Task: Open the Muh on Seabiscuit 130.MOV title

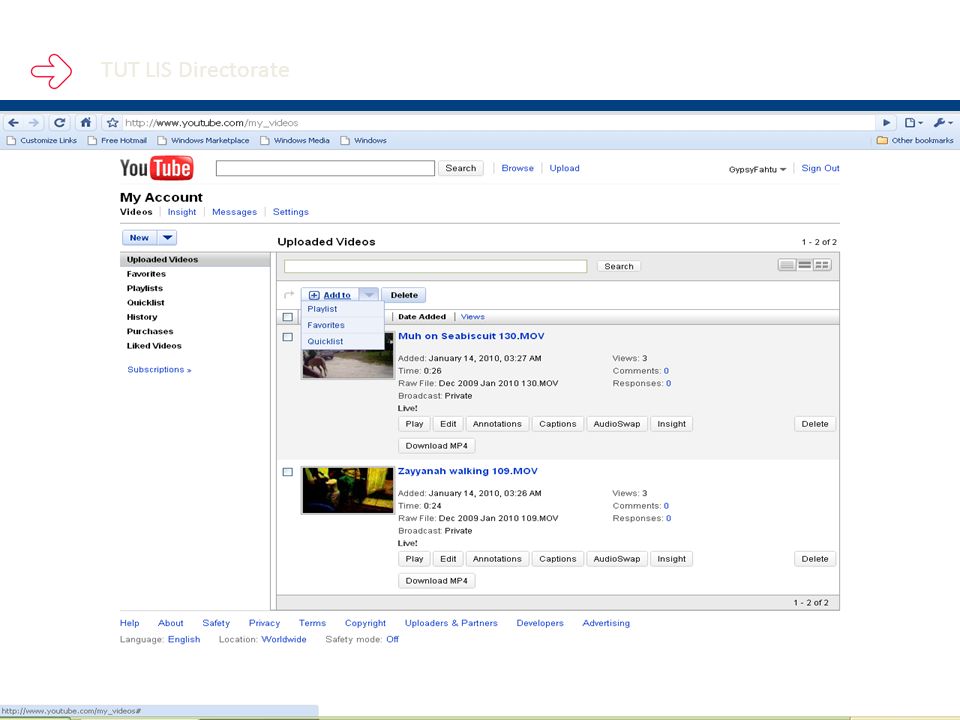Action: 471,336
